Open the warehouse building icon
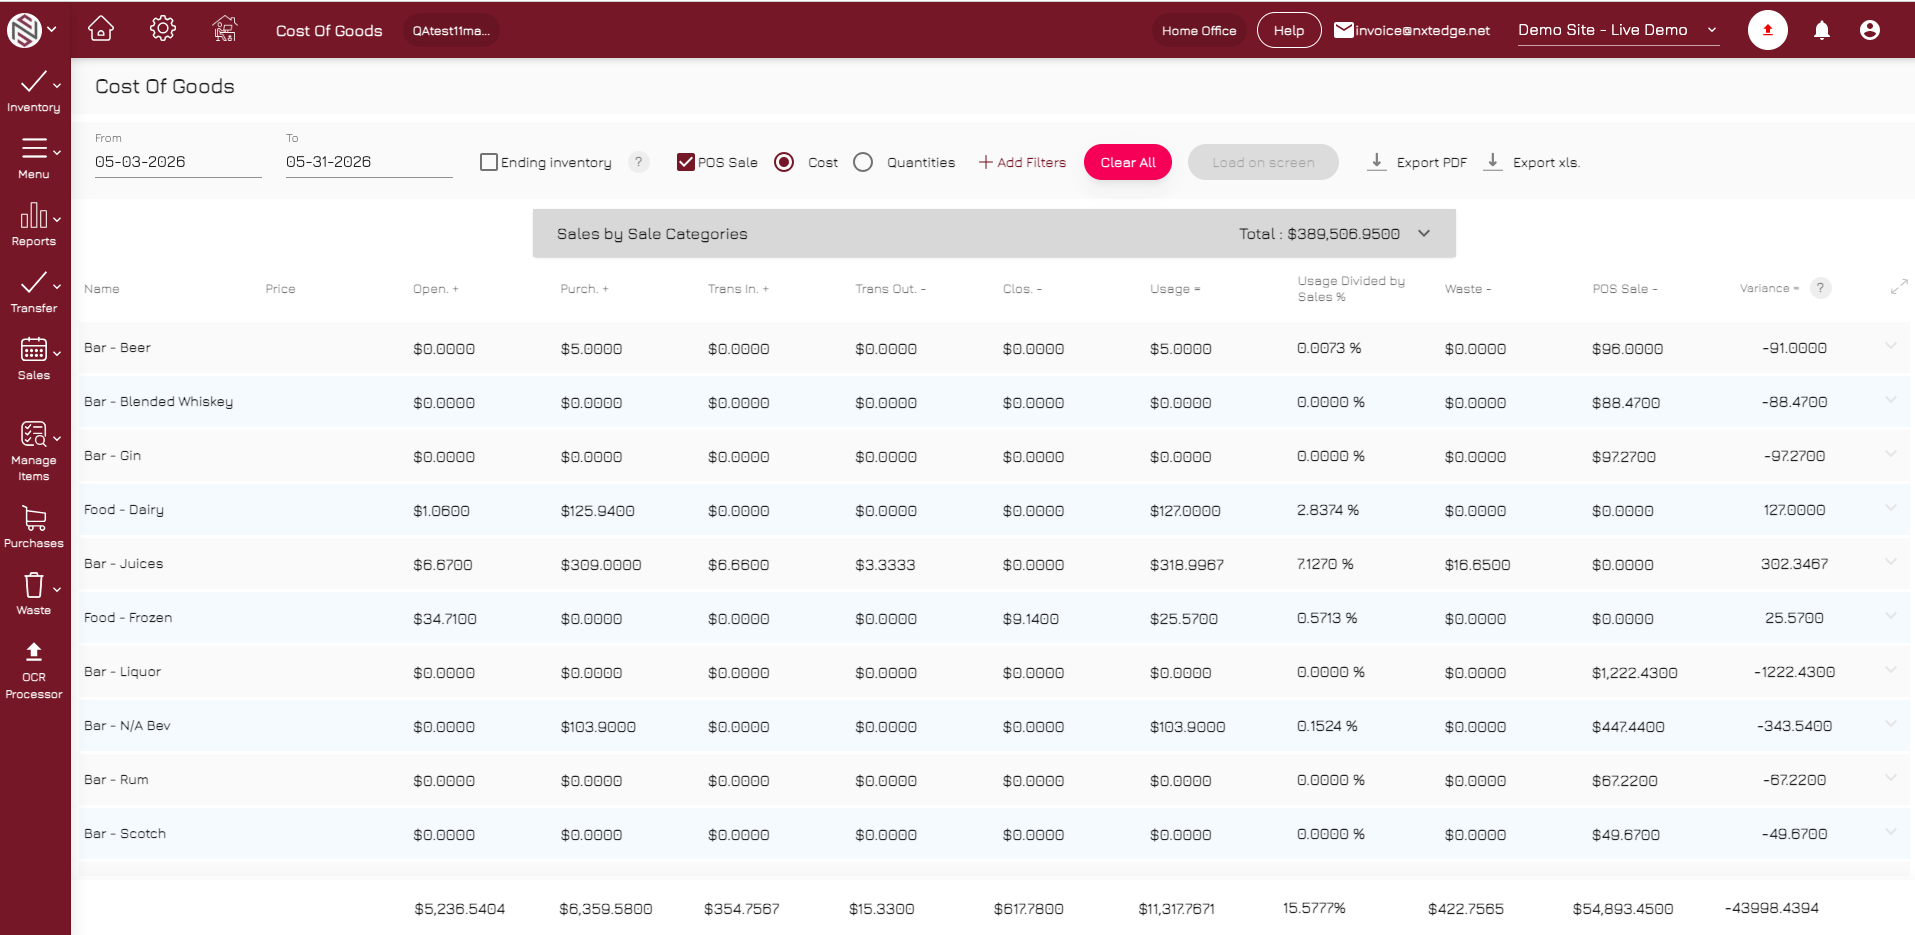The width and height of the screenshot is (1915, 935). tap(225, 29)
